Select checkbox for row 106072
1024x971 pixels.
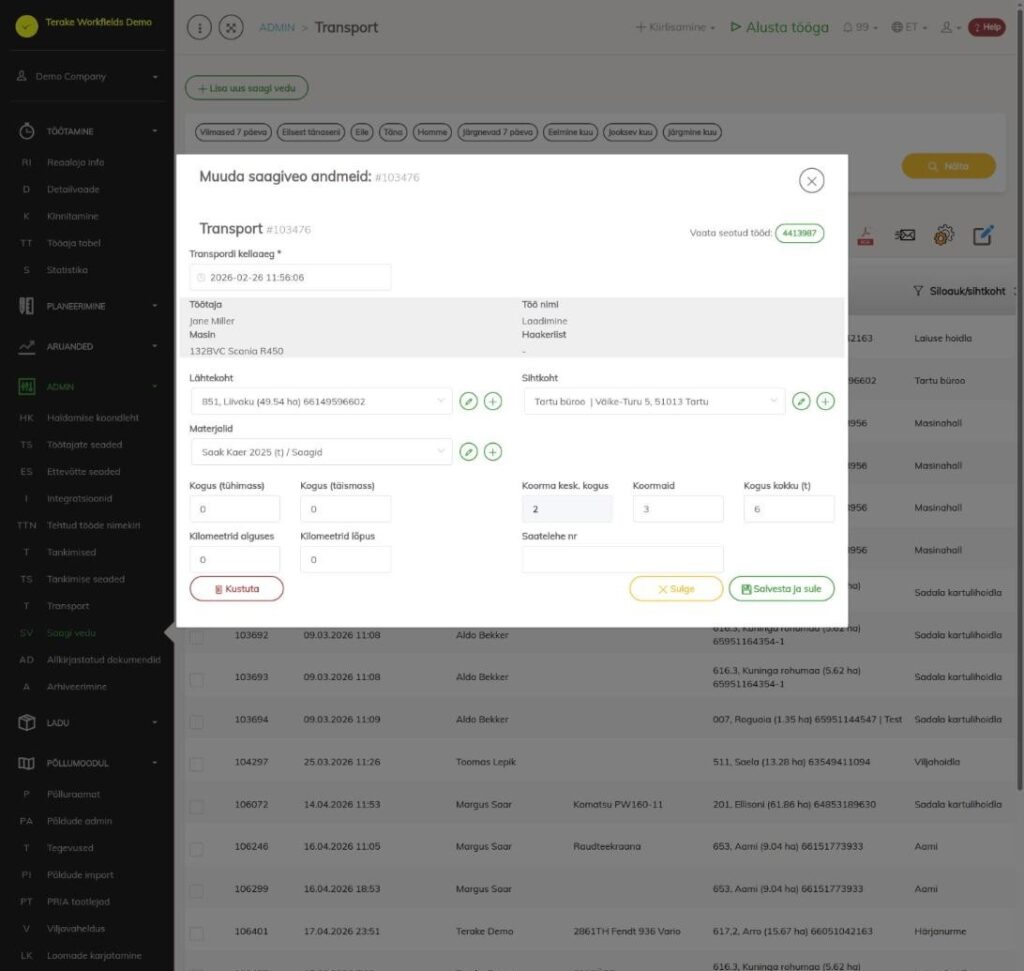pyautogui.click(x=196, y=806)
